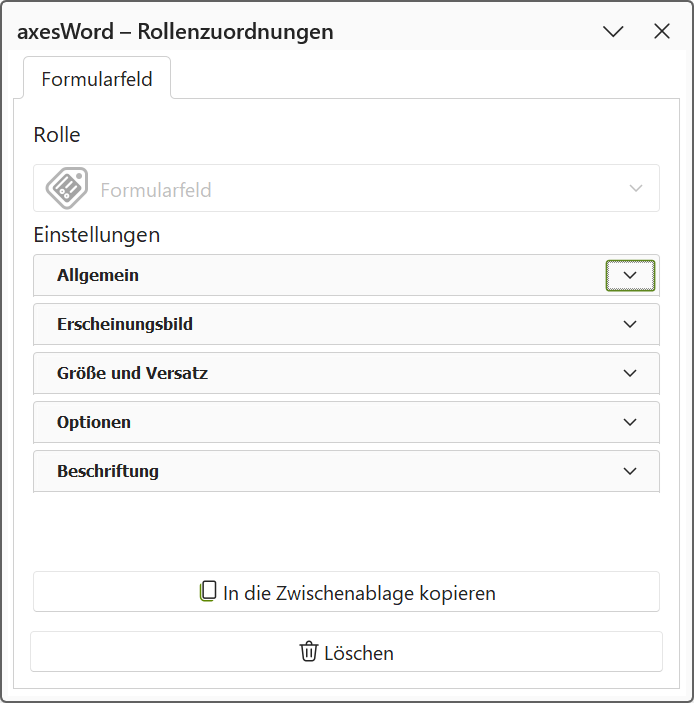This screenshot has width=694, height=703.
Task: Open the Rolle Formularfeld dropdown
Action: click(x=346, y=188)
